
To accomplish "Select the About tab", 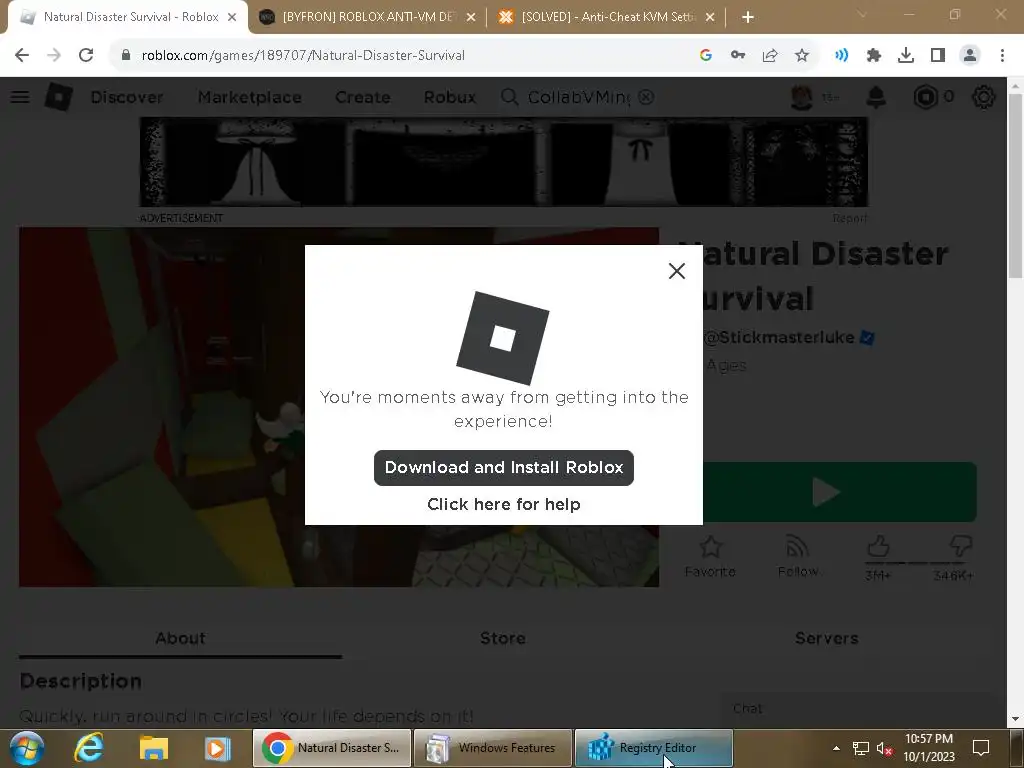I will [180, 638].
